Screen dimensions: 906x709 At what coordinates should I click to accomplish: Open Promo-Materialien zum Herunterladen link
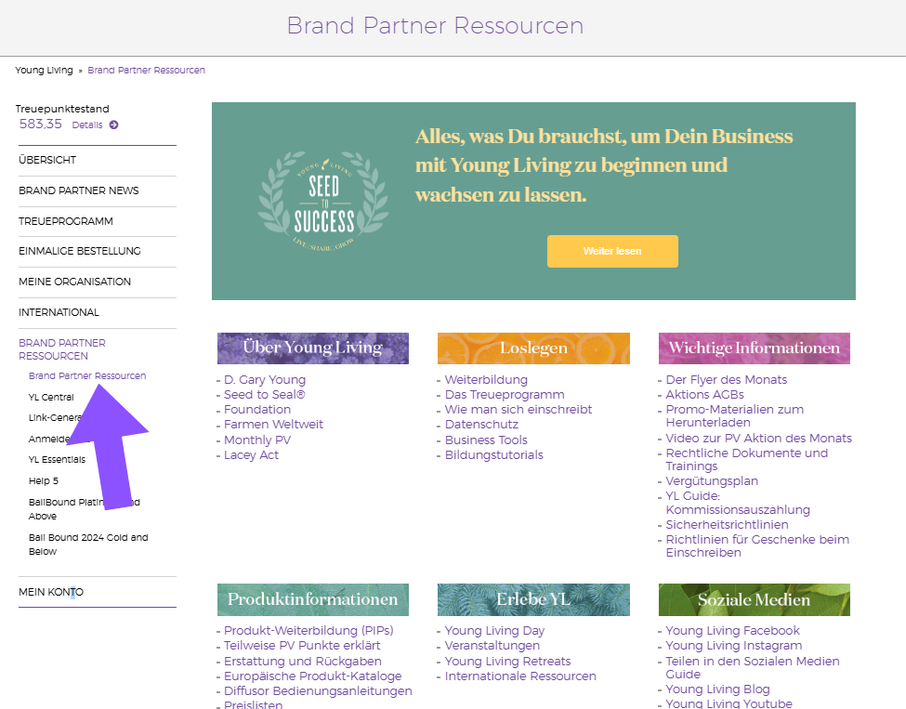coord(734,416)
